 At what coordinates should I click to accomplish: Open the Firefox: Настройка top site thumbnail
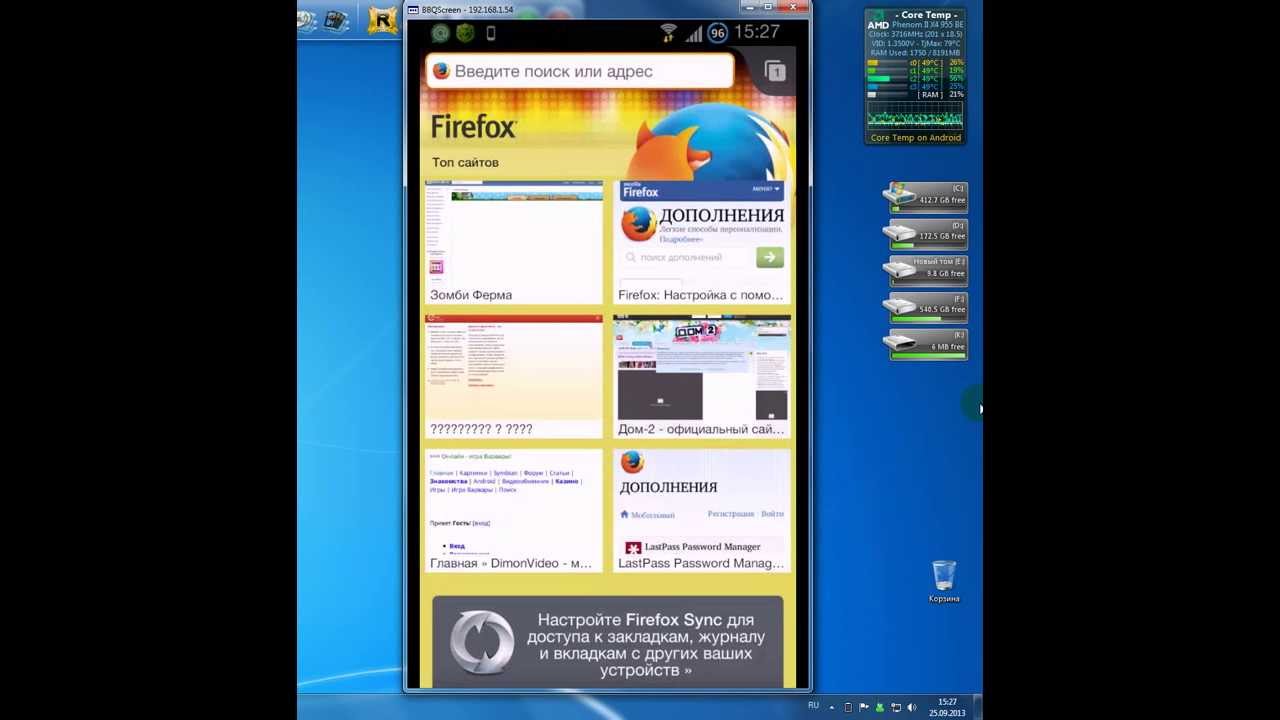[x=702, y=242]
